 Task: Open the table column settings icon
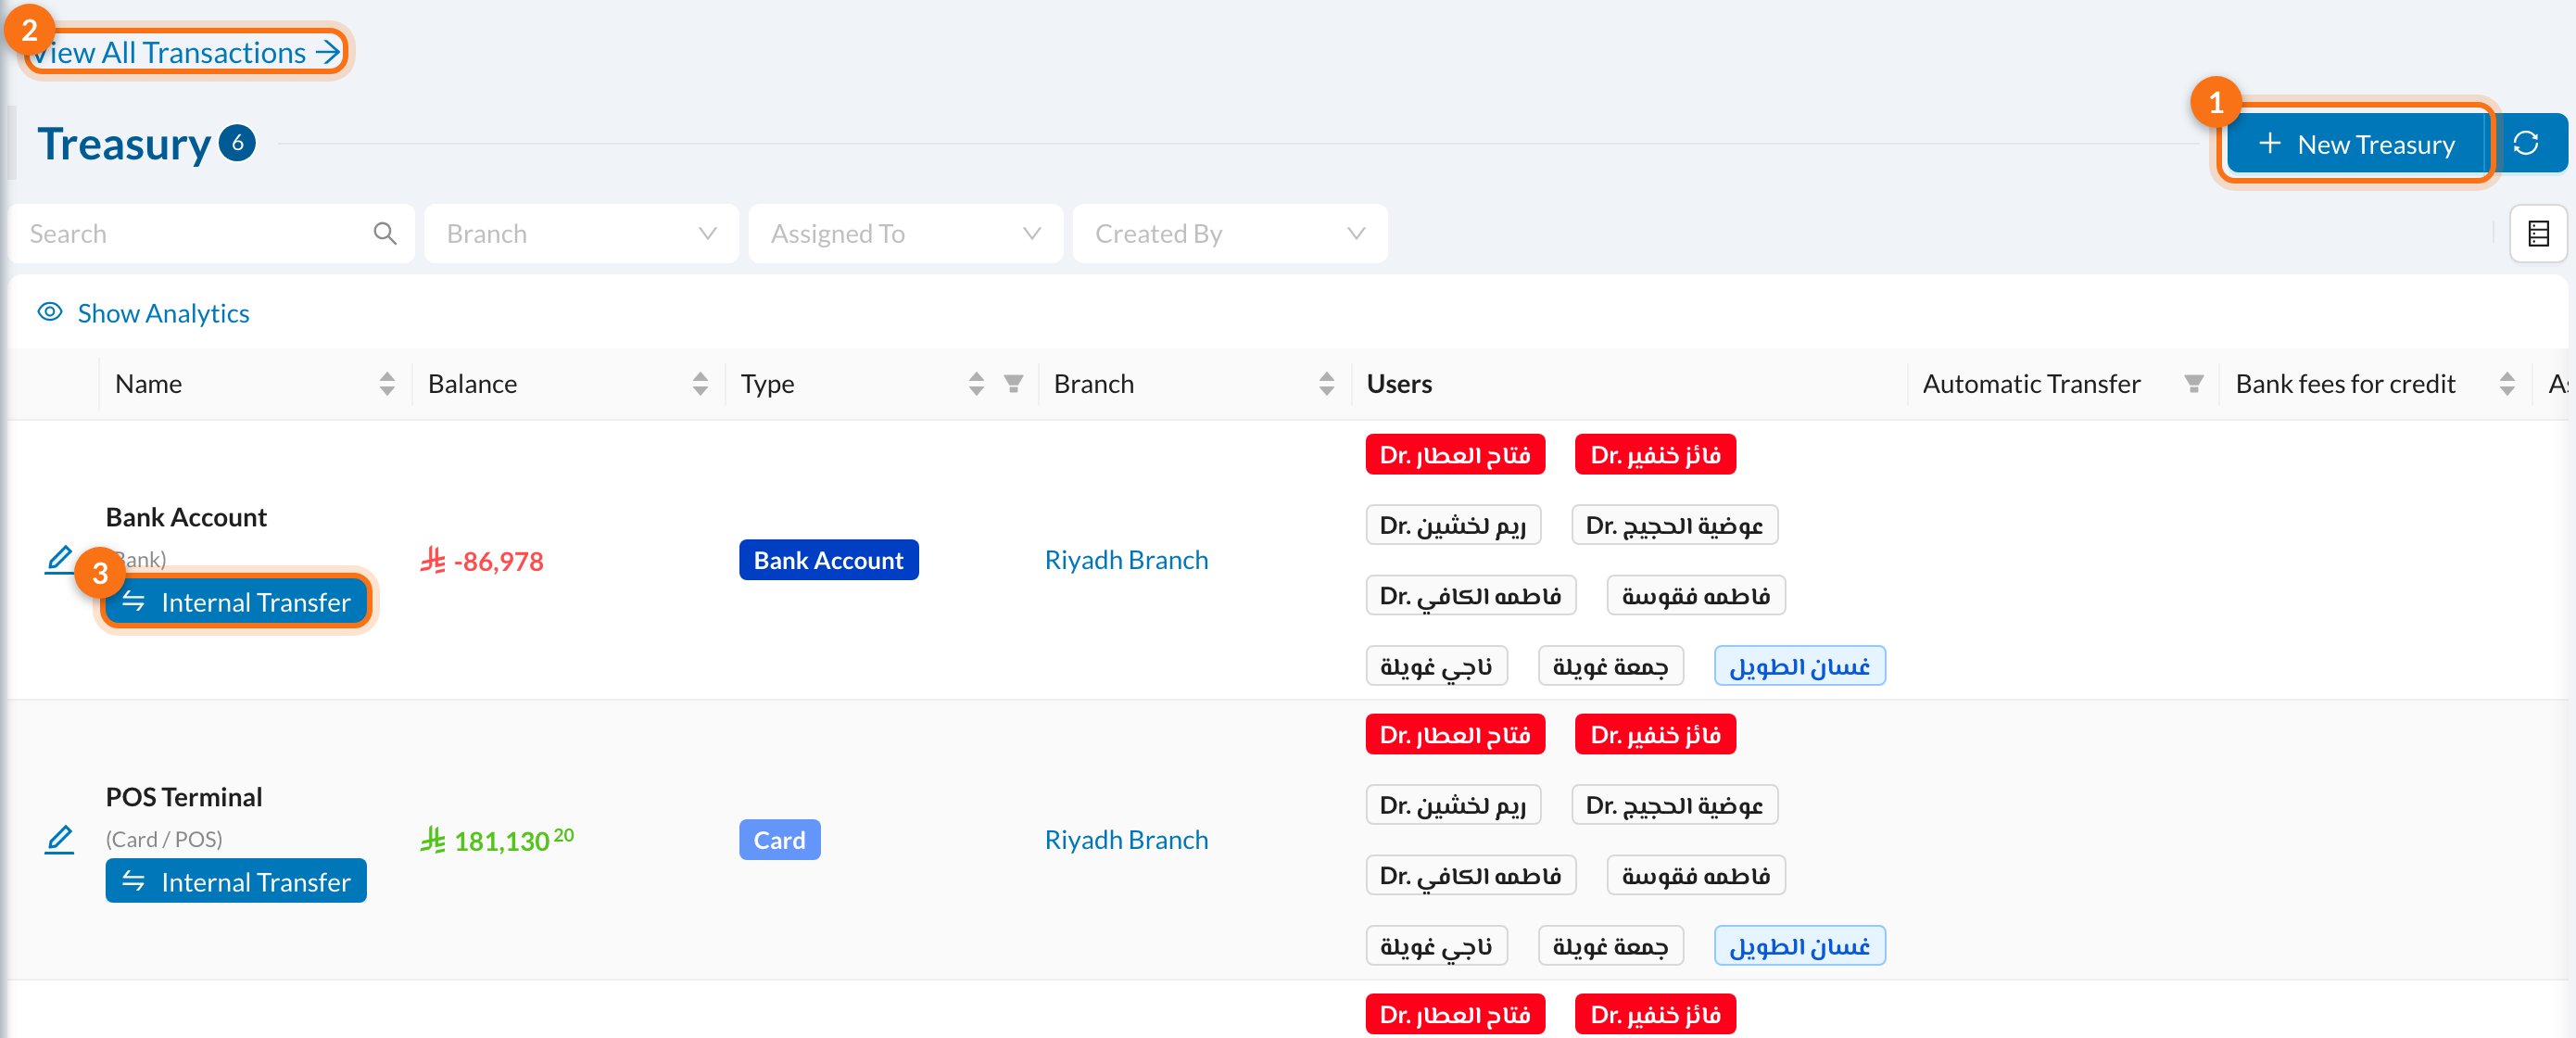coord(2538,234)
